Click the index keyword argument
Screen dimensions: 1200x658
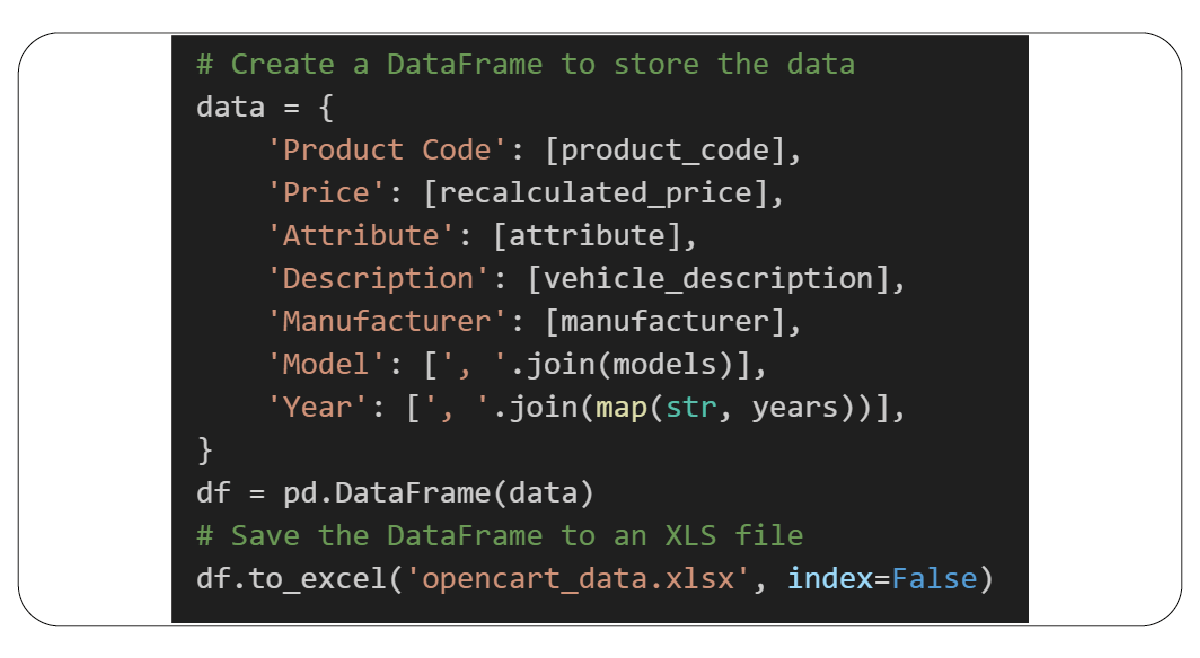(x=830, y=579)
